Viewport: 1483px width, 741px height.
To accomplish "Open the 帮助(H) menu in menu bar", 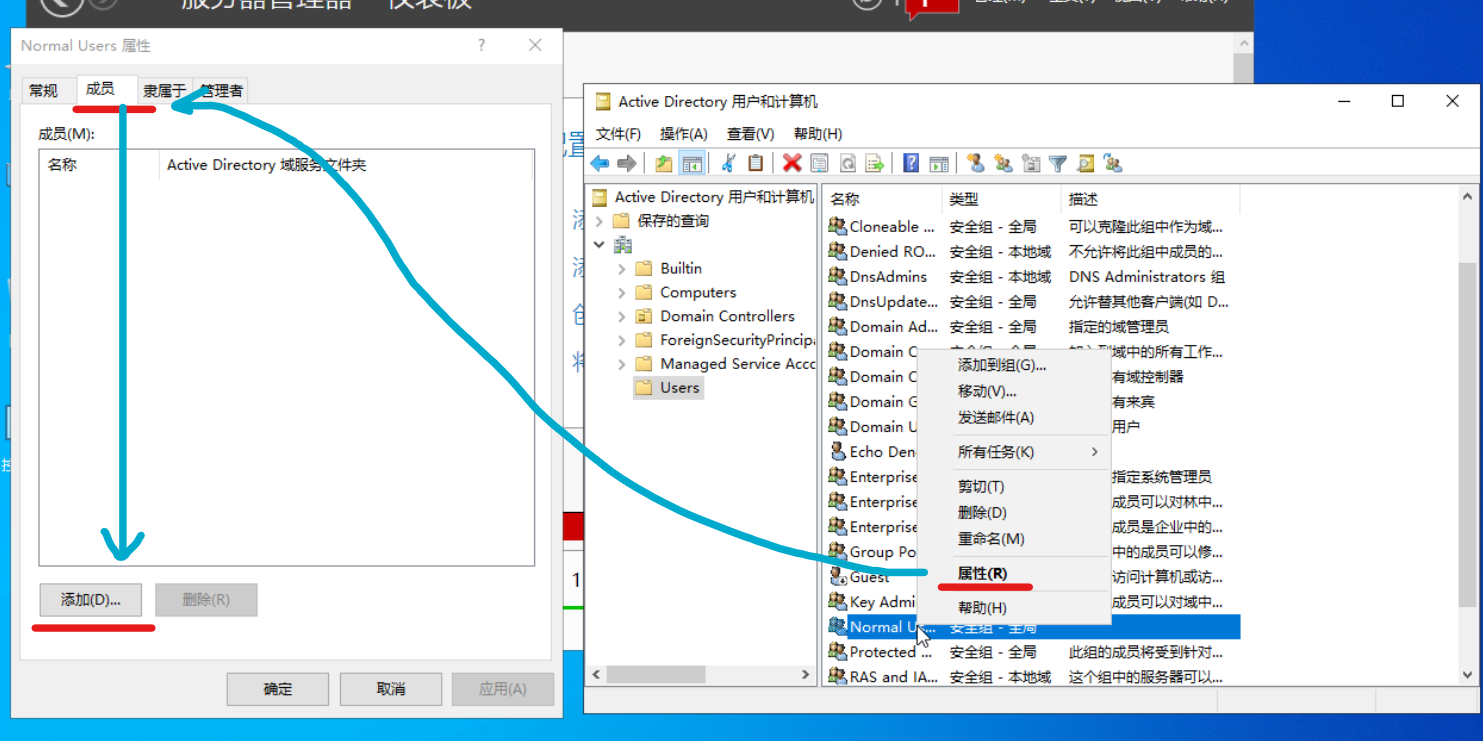I will tap(817, 134).
